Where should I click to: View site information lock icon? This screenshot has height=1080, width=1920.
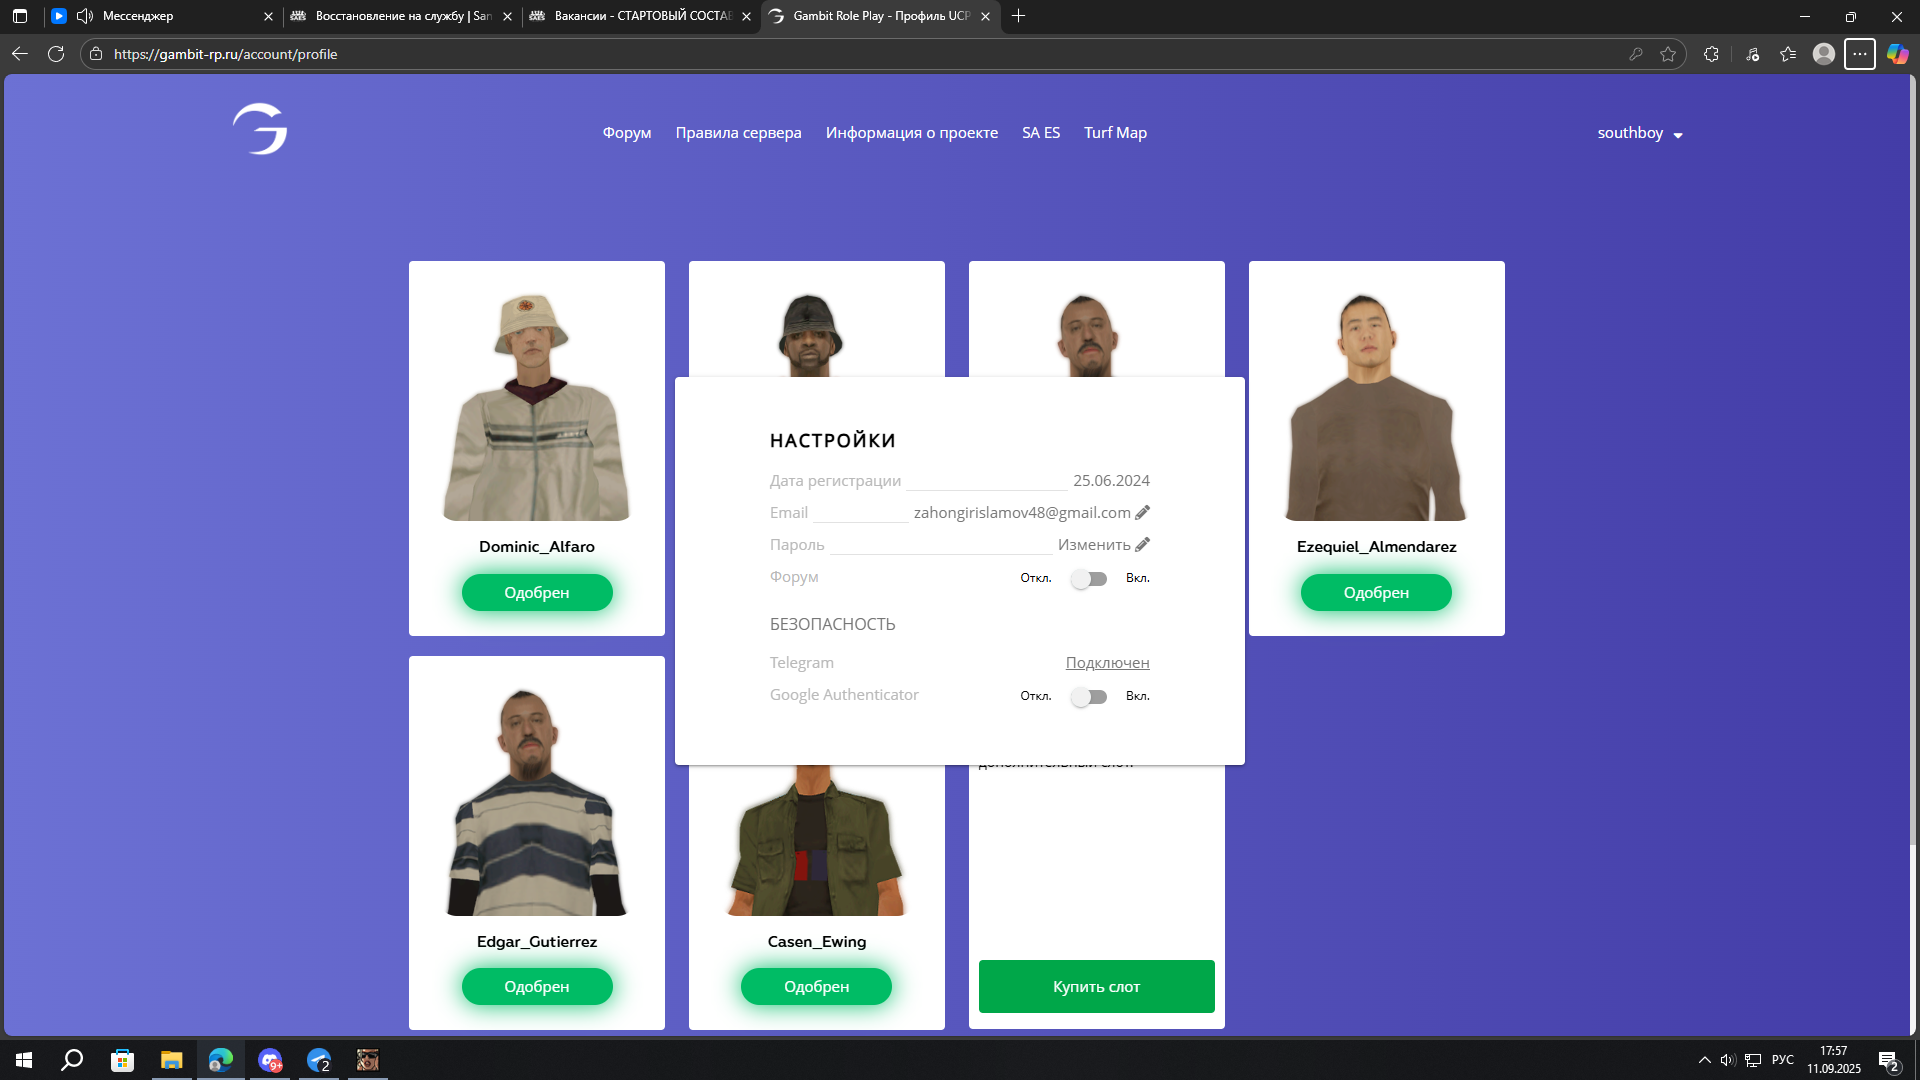point(96,54)
